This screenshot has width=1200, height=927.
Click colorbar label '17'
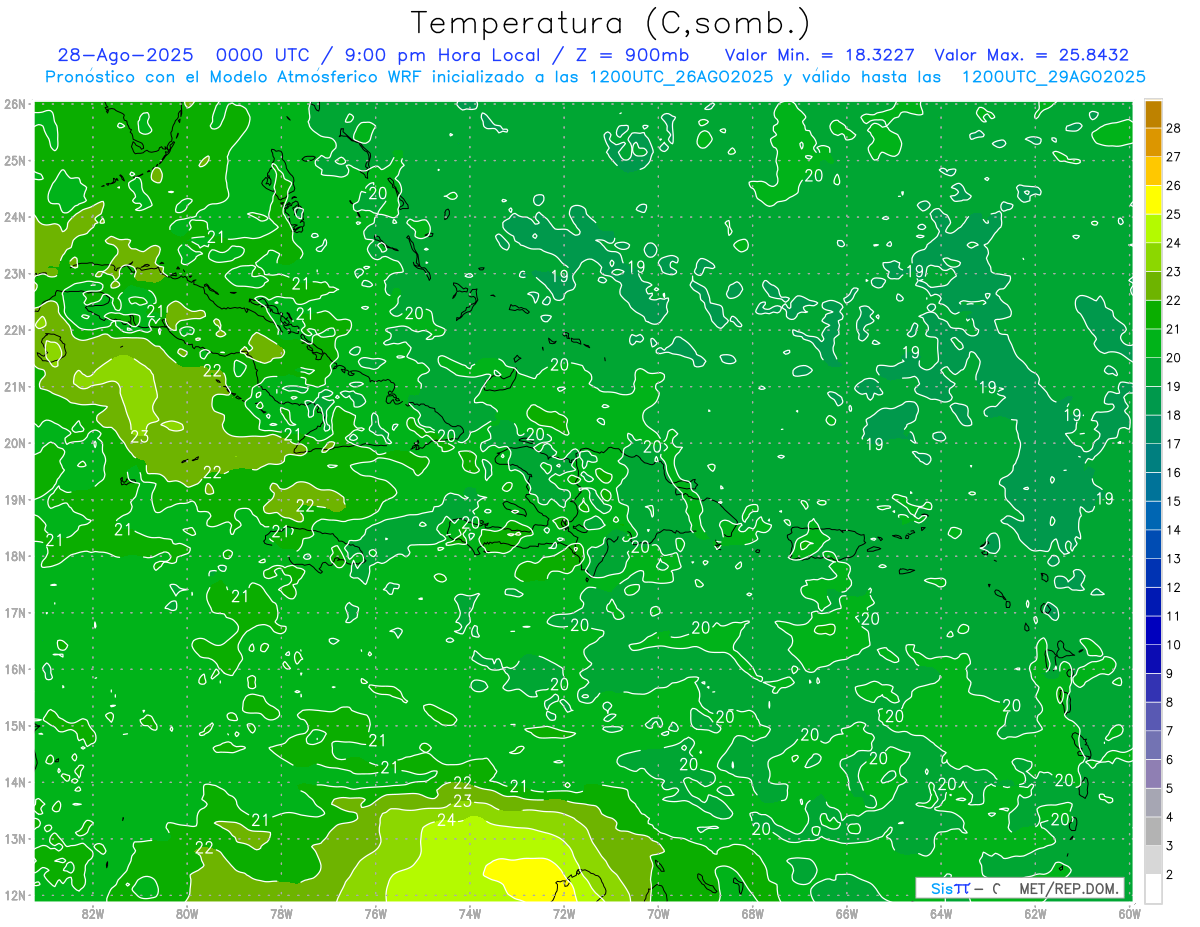click(1174, 444)
